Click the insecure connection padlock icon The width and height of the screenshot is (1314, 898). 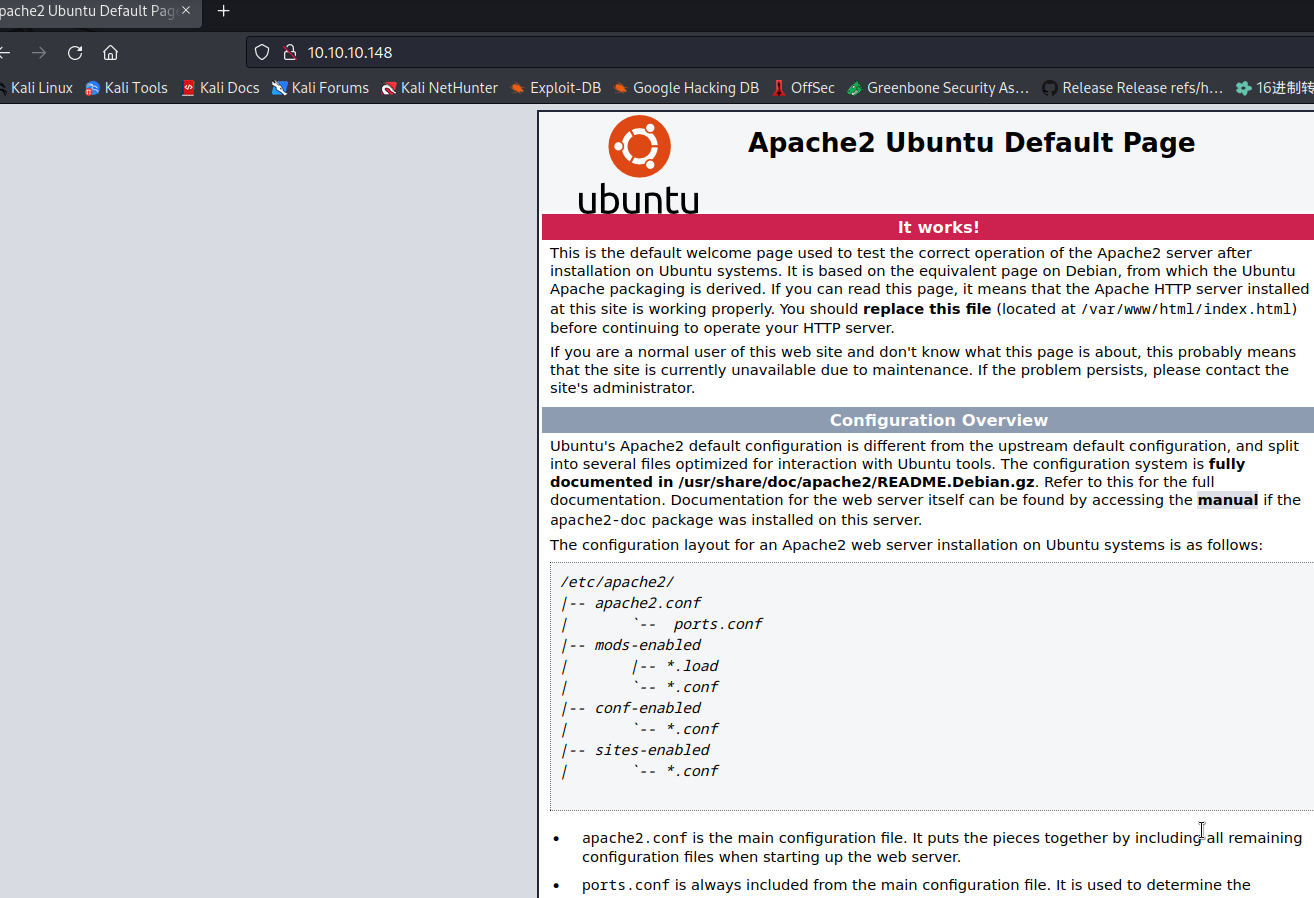tap(289, 53)
